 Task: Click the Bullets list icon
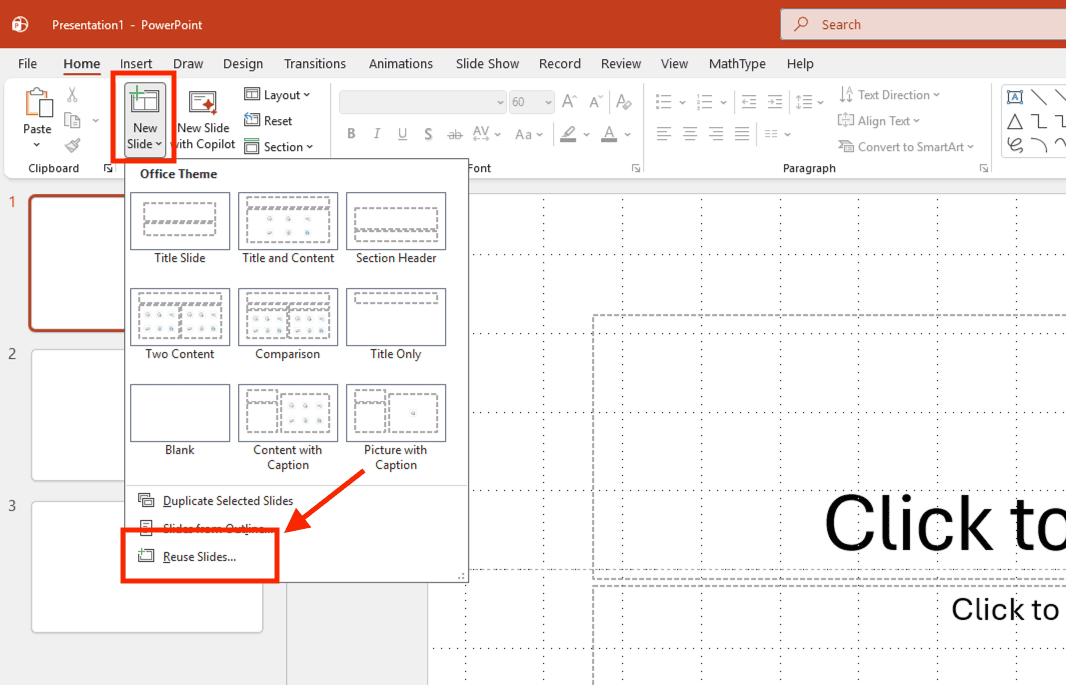pos(664,102)
